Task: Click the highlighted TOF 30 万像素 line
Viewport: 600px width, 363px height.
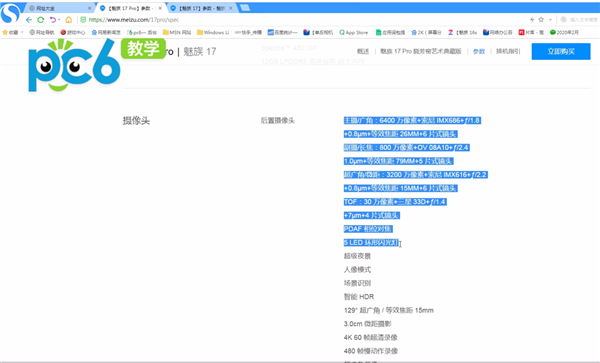Action: click(x=395, y=202)
